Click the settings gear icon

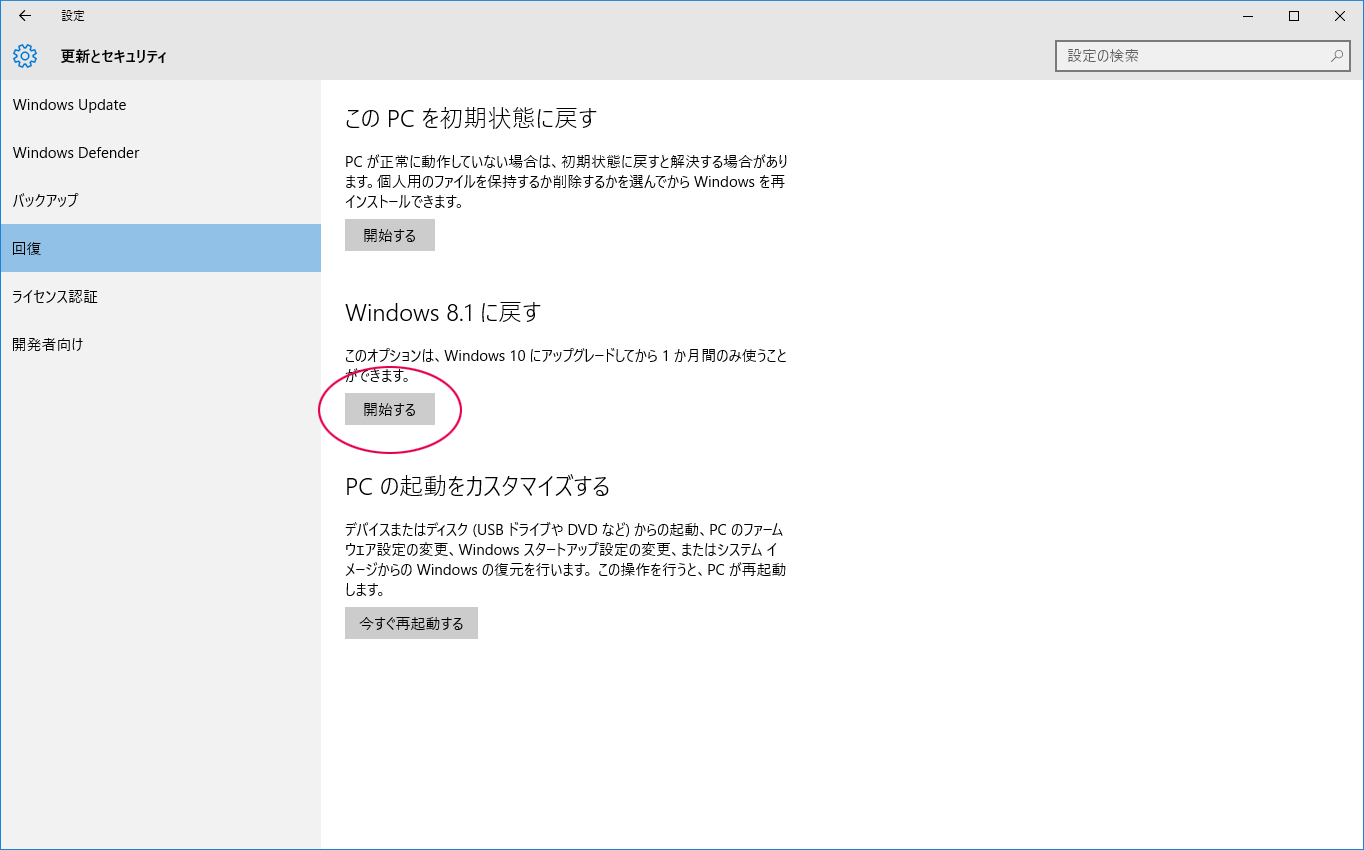[x=25, y=56]
